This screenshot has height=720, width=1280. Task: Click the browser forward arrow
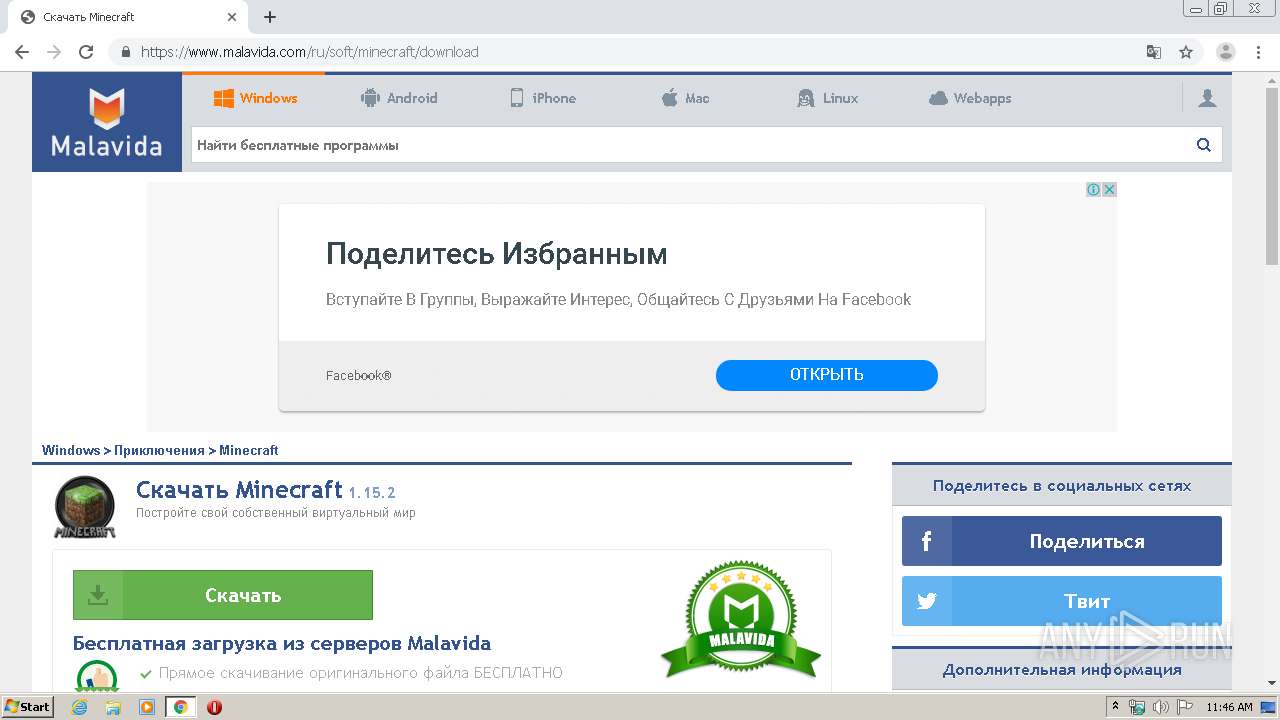click(54, 52)
